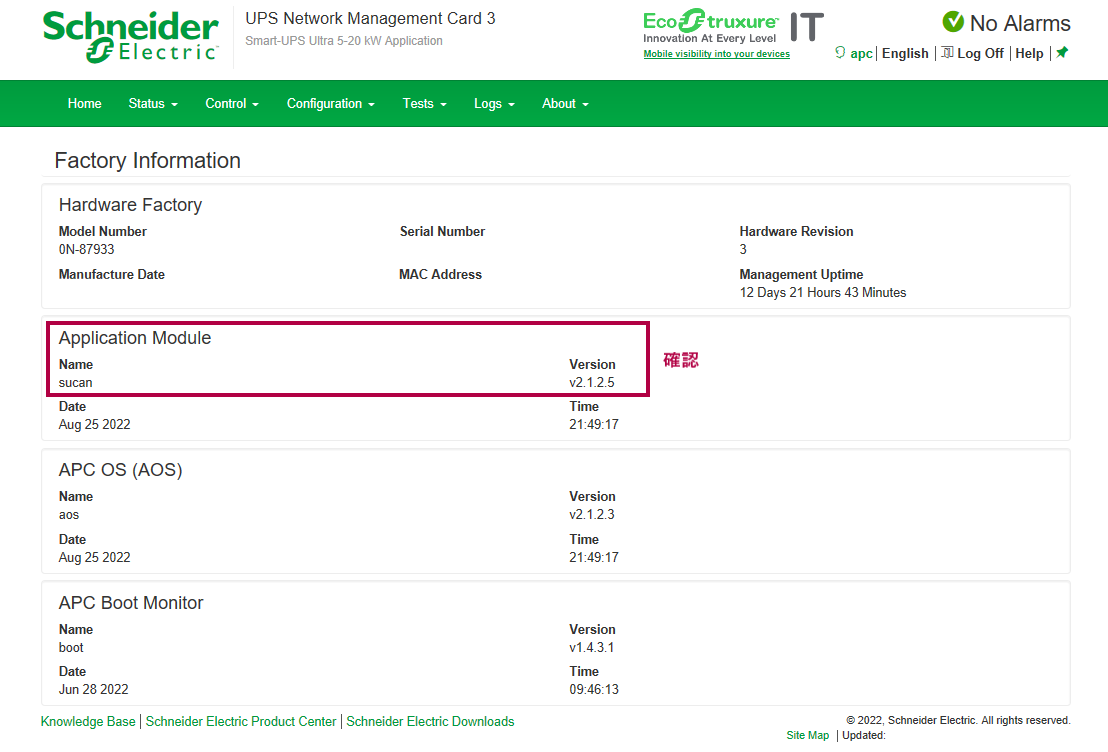The height and width of the screenshot is (752, 1108).
Task: Open the Site Map link
Action: (808, 735)
